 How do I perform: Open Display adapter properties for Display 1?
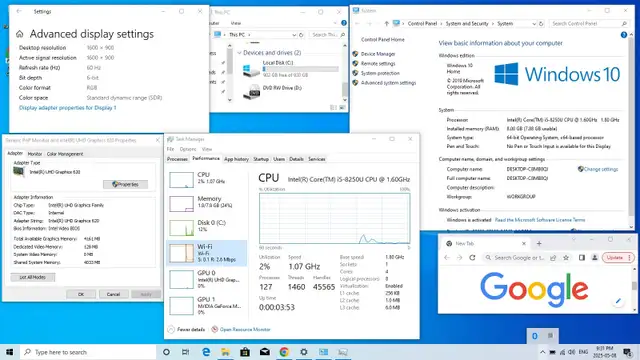pos(68,108)
